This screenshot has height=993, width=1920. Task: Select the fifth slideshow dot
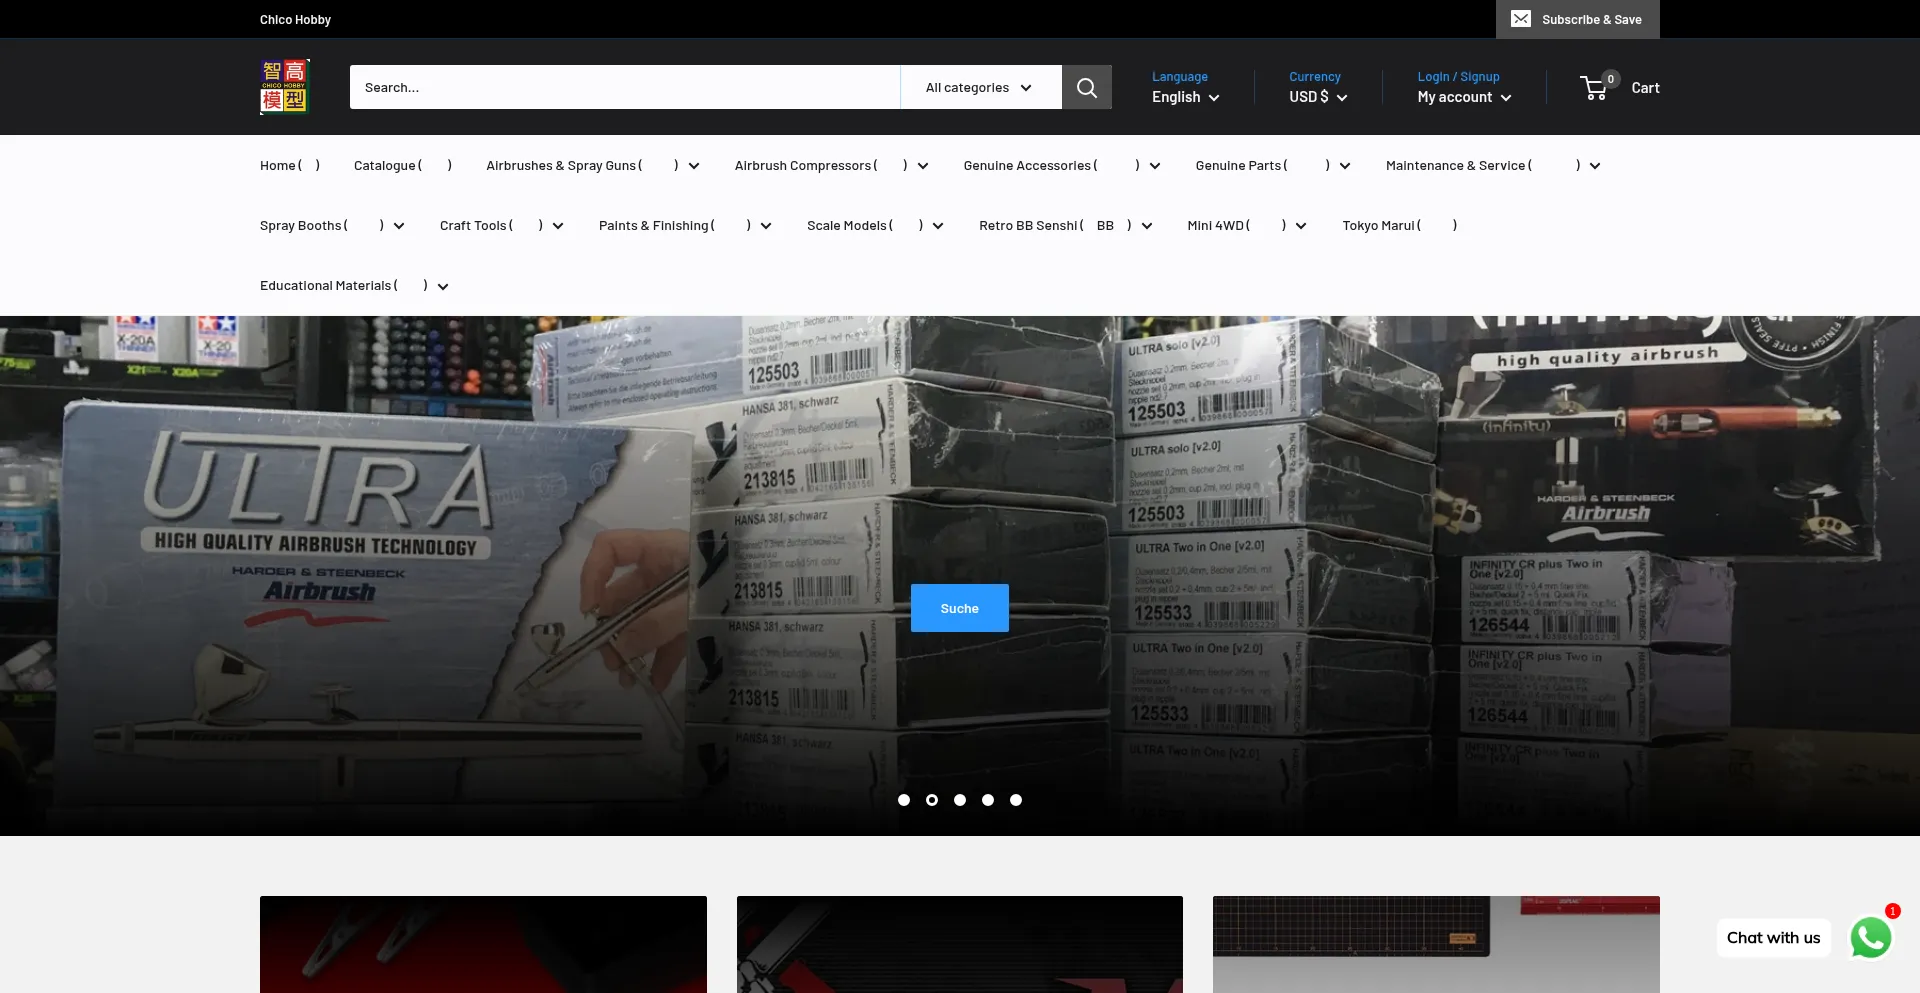pos(1016,800)
